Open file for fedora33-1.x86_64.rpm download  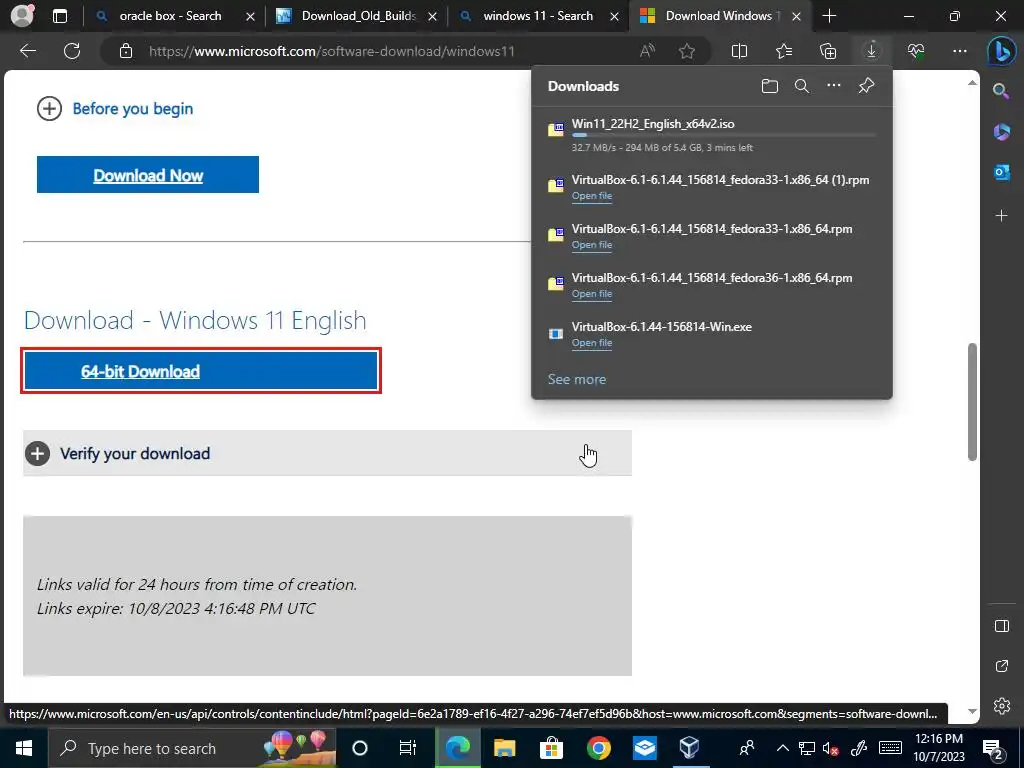point(592,245)
